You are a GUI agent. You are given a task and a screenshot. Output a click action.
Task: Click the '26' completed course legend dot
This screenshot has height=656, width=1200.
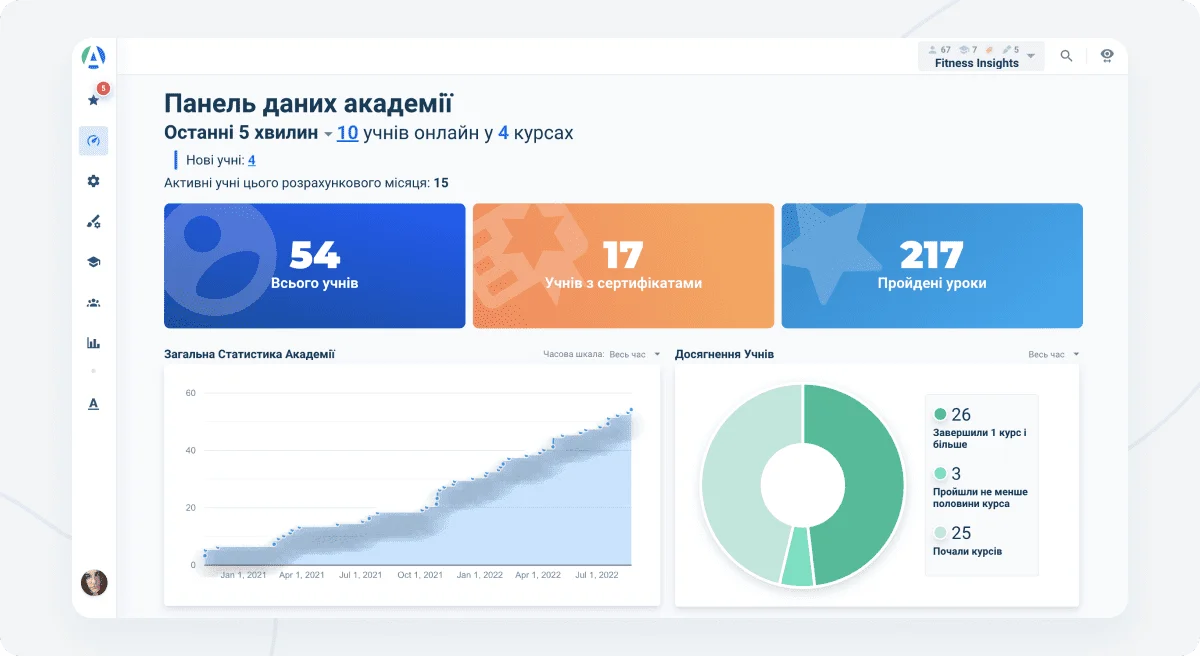(x=940, y=414)
